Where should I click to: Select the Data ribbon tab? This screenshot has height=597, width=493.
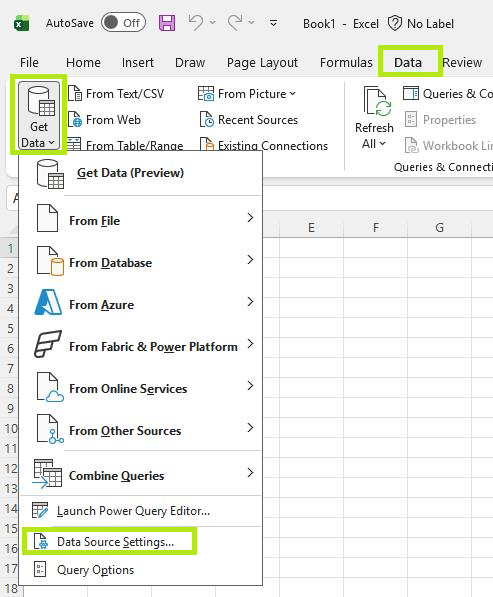point(408,62)
